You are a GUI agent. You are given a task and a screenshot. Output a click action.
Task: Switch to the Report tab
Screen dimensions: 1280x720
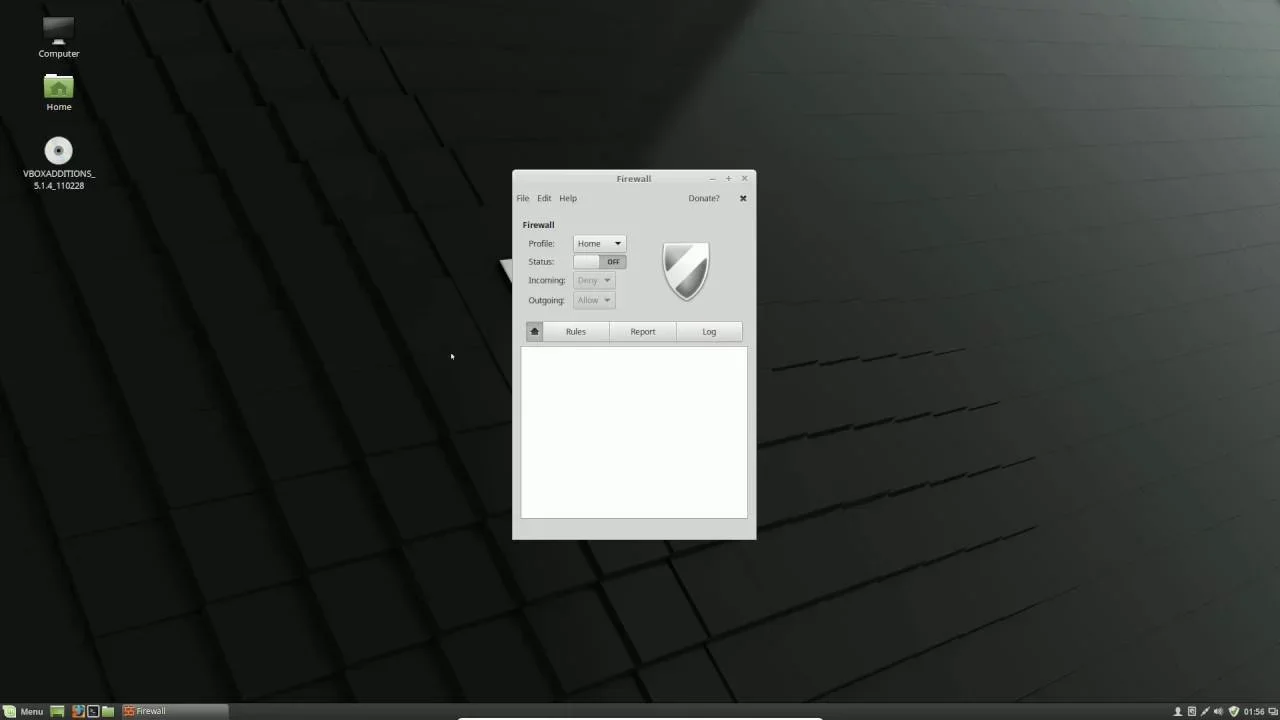643,332
